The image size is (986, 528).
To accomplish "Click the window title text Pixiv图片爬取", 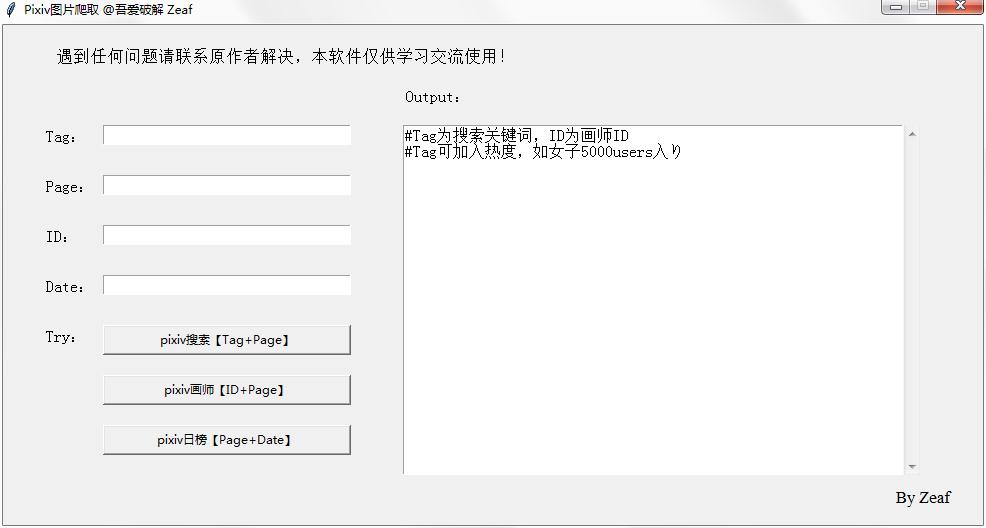I will [x=62, y=9].
